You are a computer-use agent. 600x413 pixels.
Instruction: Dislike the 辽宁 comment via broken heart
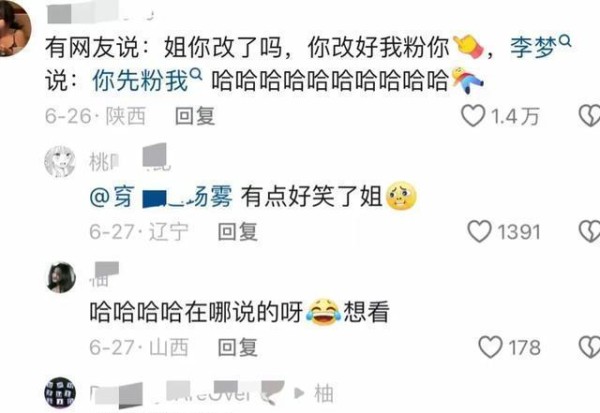coord(589,232)
